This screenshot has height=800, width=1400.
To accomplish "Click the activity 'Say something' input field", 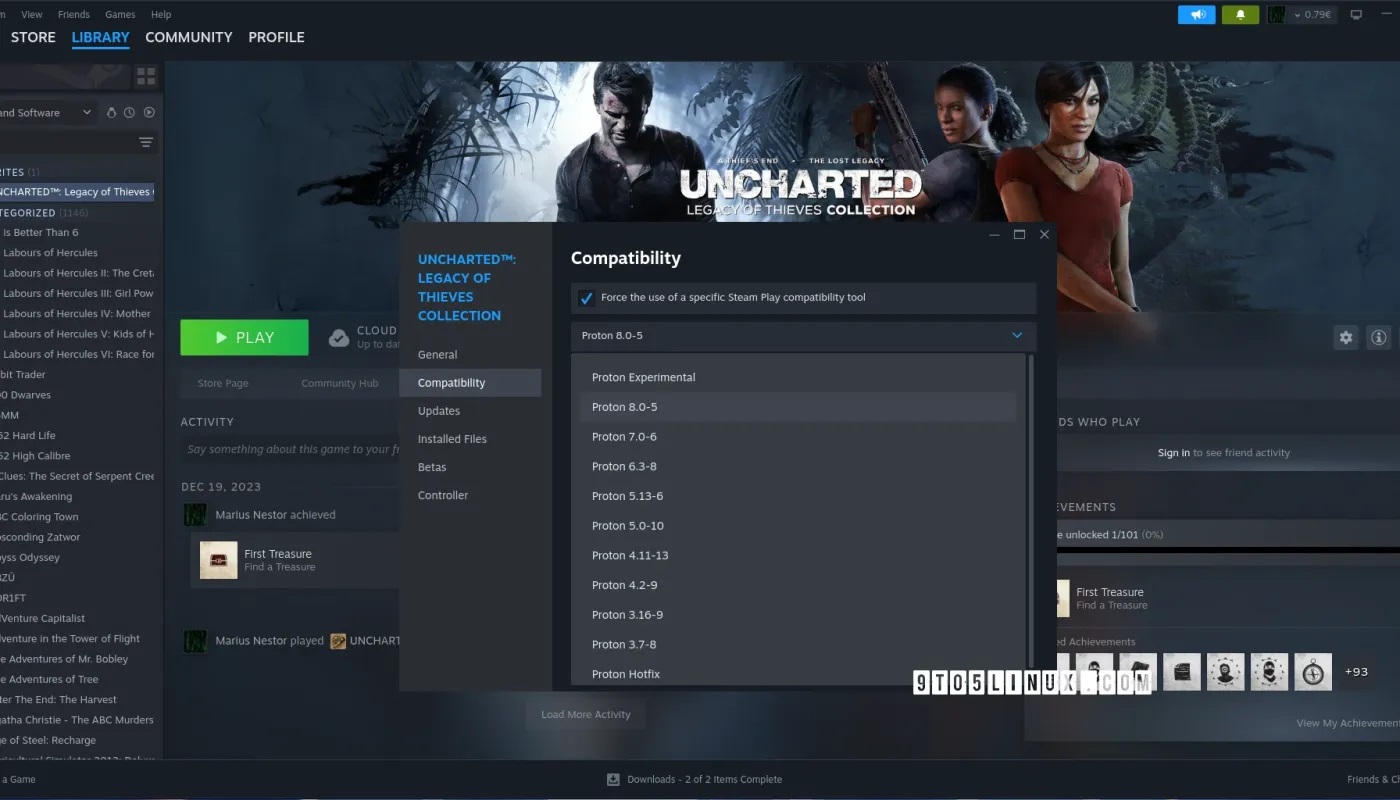I will tap(290, 450).
